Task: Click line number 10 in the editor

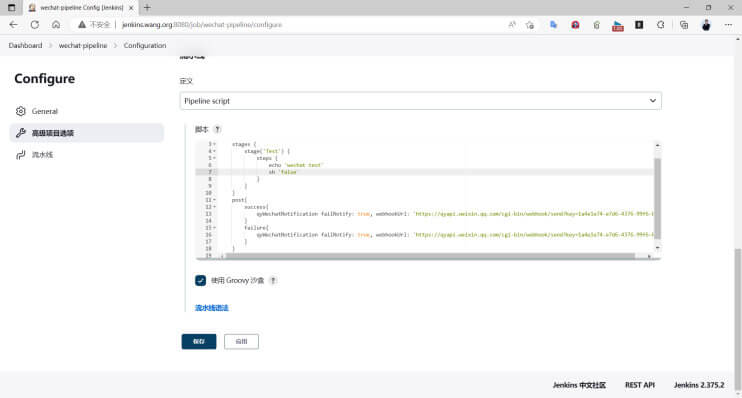Action: tap(208, 193)
